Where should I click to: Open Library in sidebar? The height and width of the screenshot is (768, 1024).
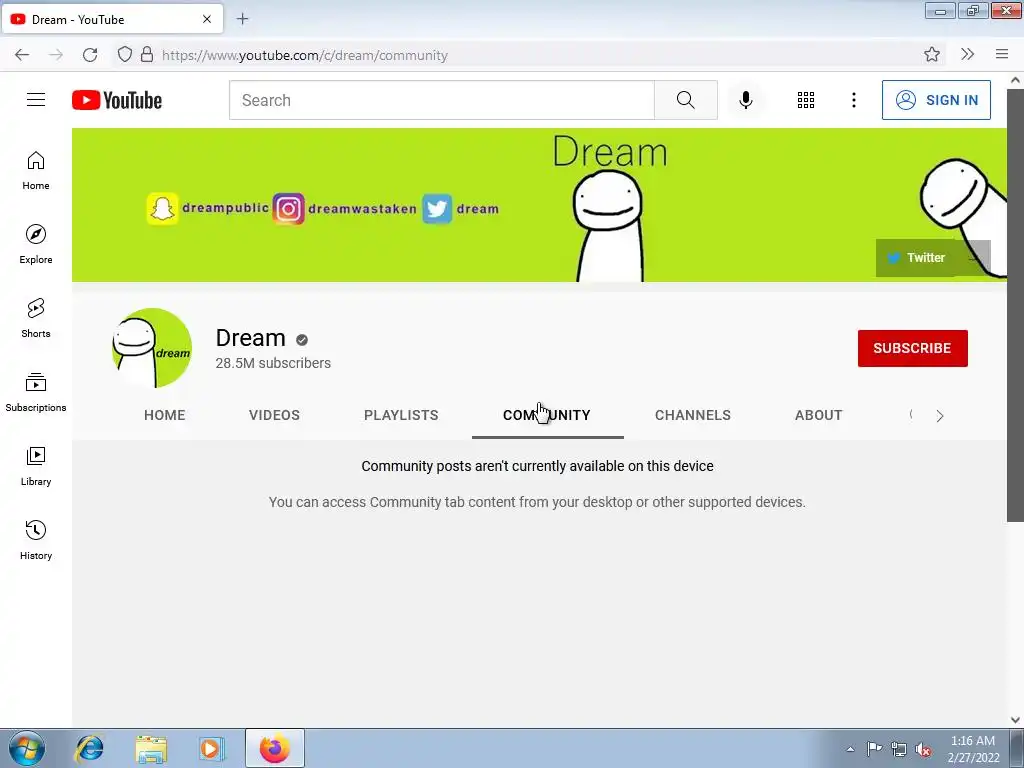tap(36, 466)
